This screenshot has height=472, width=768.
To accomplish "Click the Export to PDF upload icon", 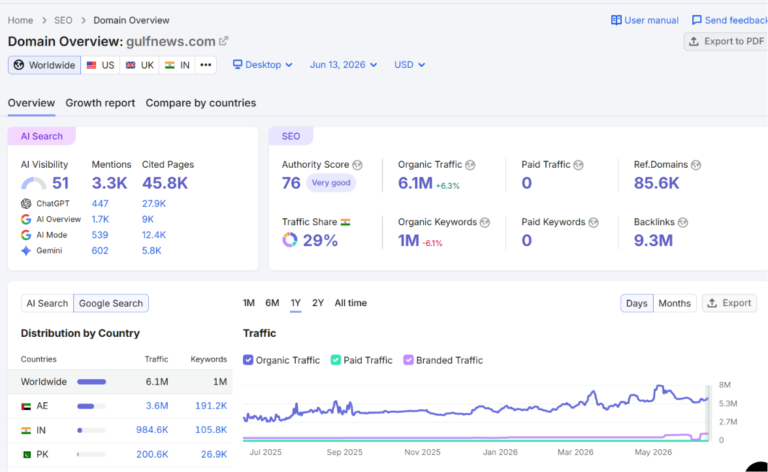I will (x=694, y=42).
